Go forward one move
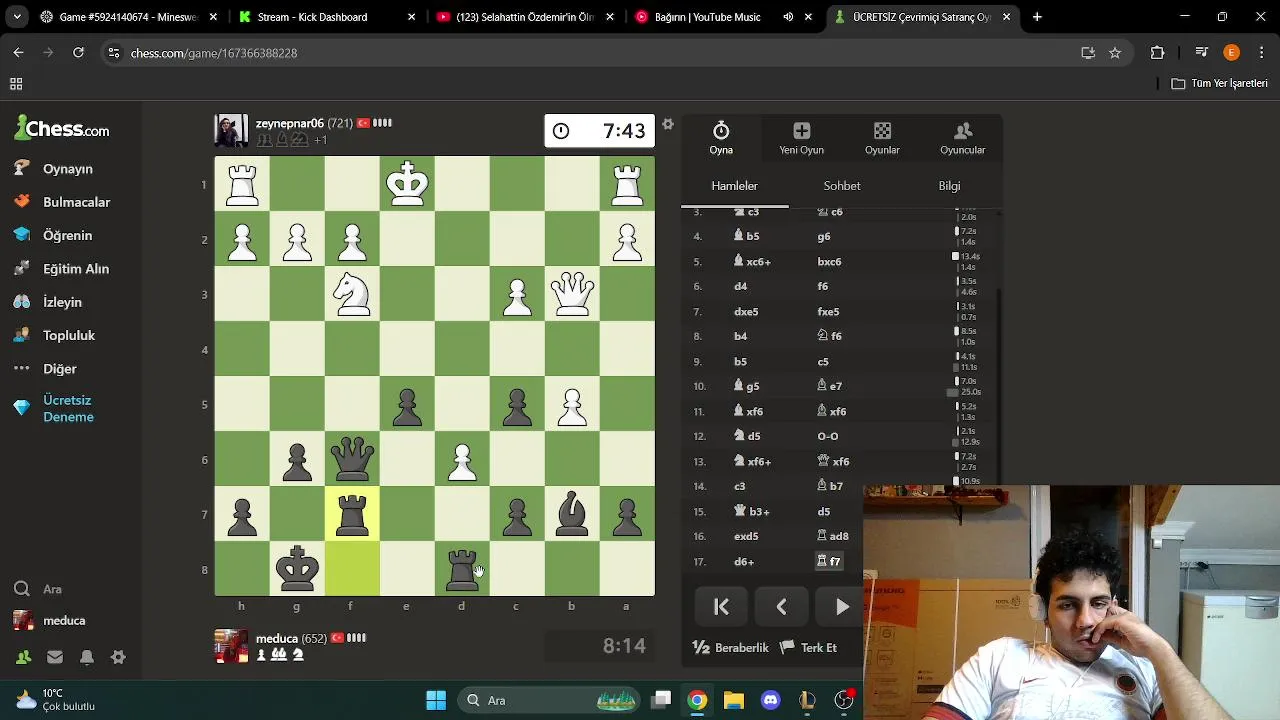The height and width of the screenshot is (720, 1280). point(842,607)
